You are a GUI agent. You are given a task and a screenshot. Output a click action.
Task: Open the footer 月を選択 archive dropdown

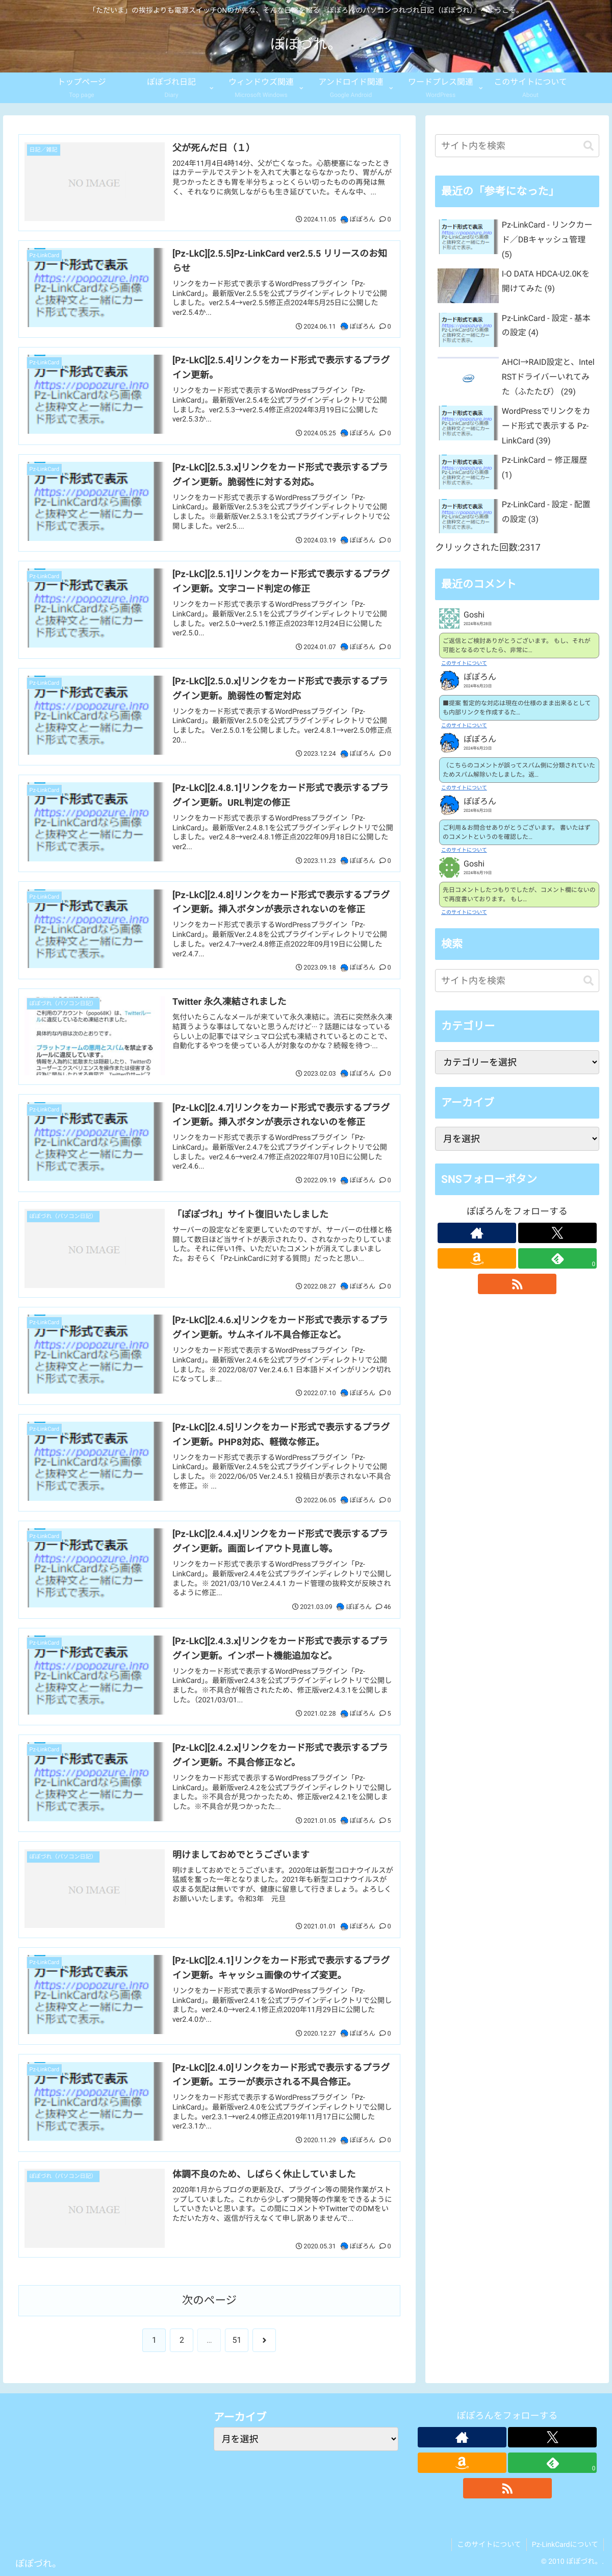tap(306, 2438)
